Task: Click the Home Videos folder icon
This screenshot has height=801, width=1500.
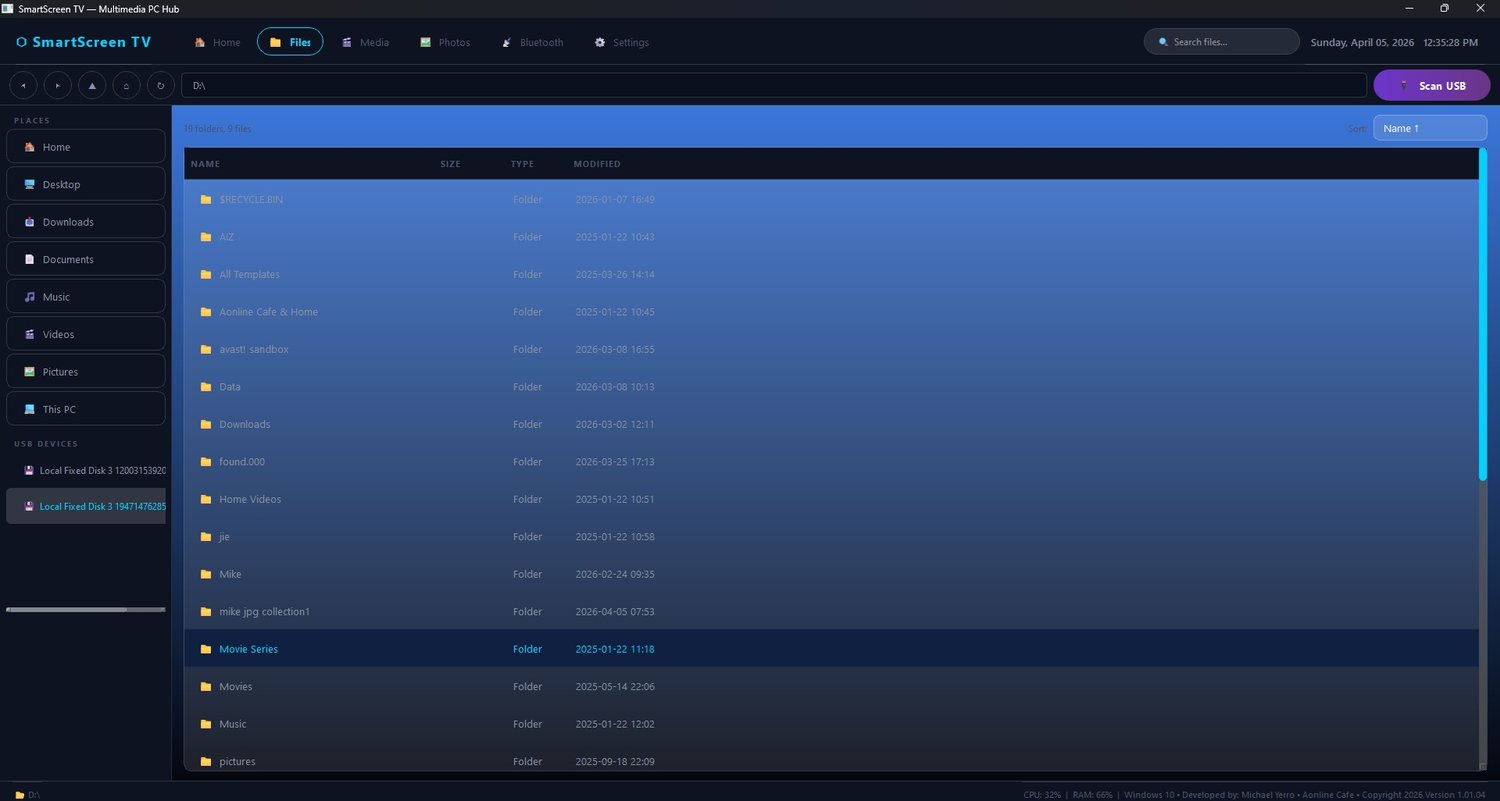Action: point(206,500)
